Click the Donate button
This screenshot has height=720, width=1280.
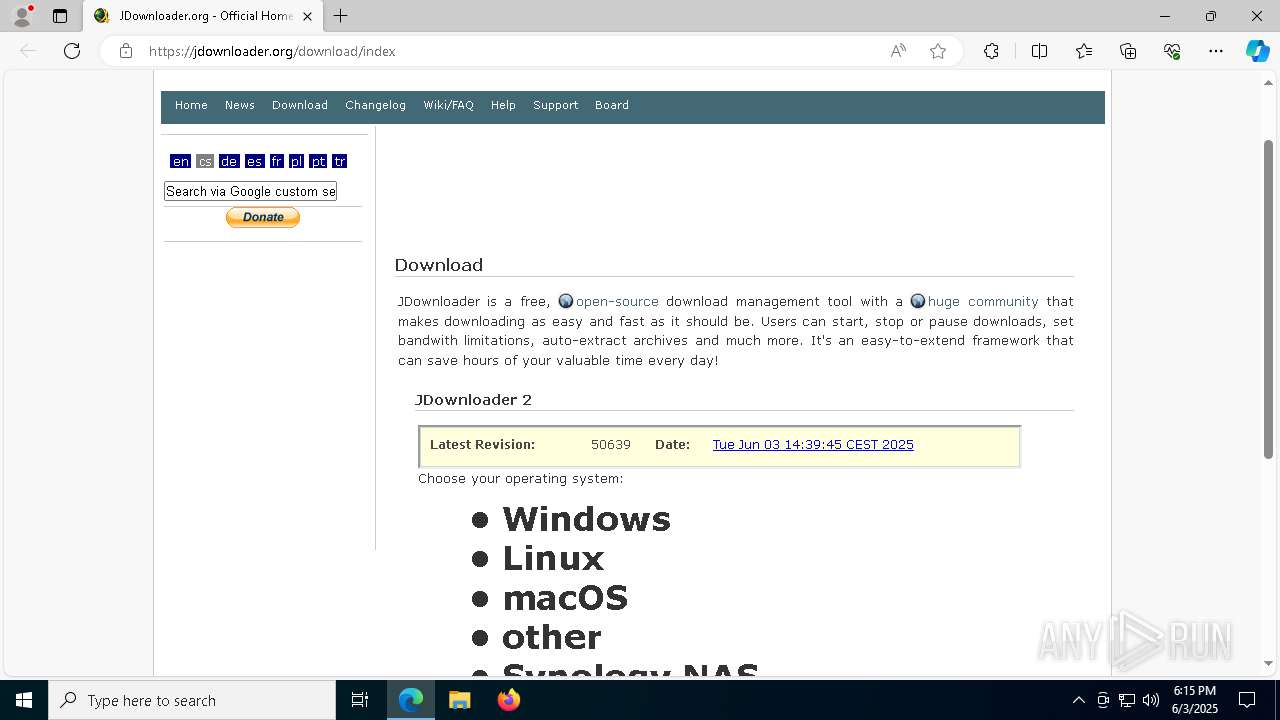[263, 217]
